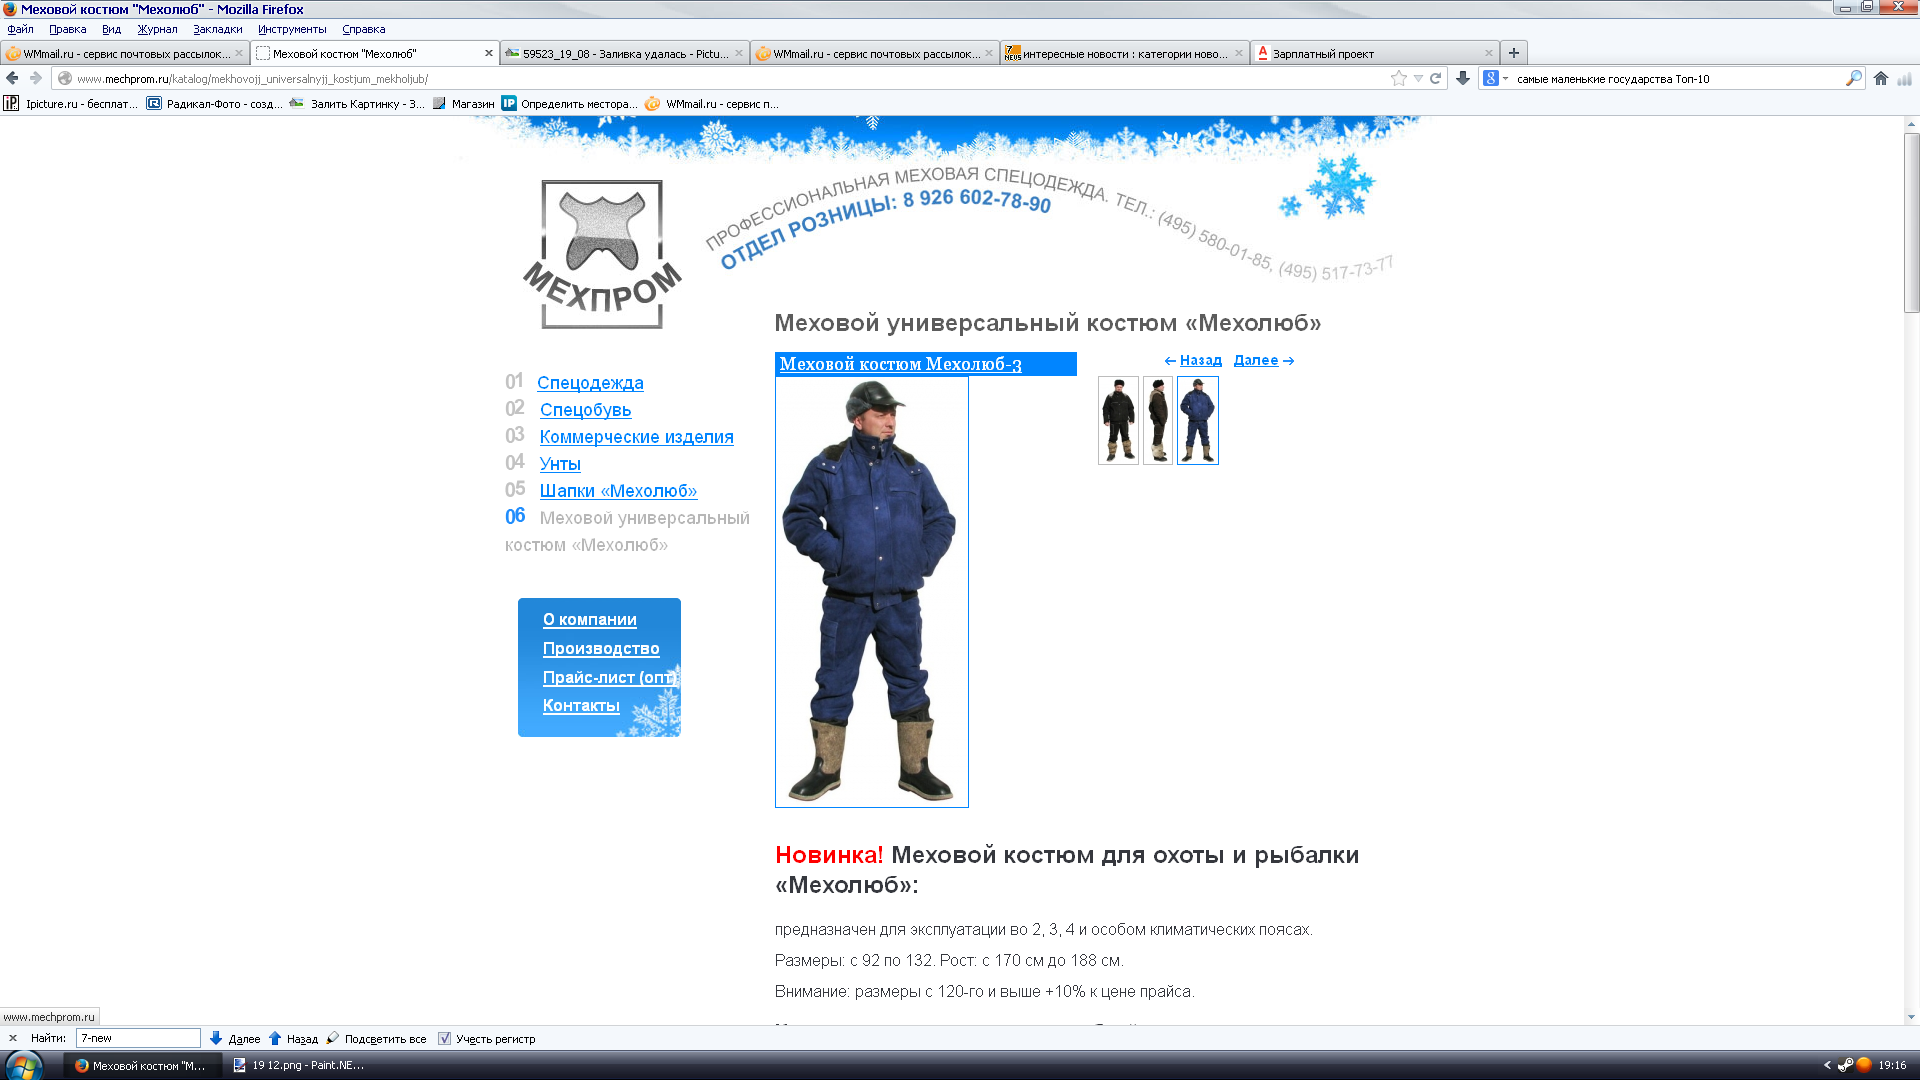Click the gallery Назад link

point(1200,360)
